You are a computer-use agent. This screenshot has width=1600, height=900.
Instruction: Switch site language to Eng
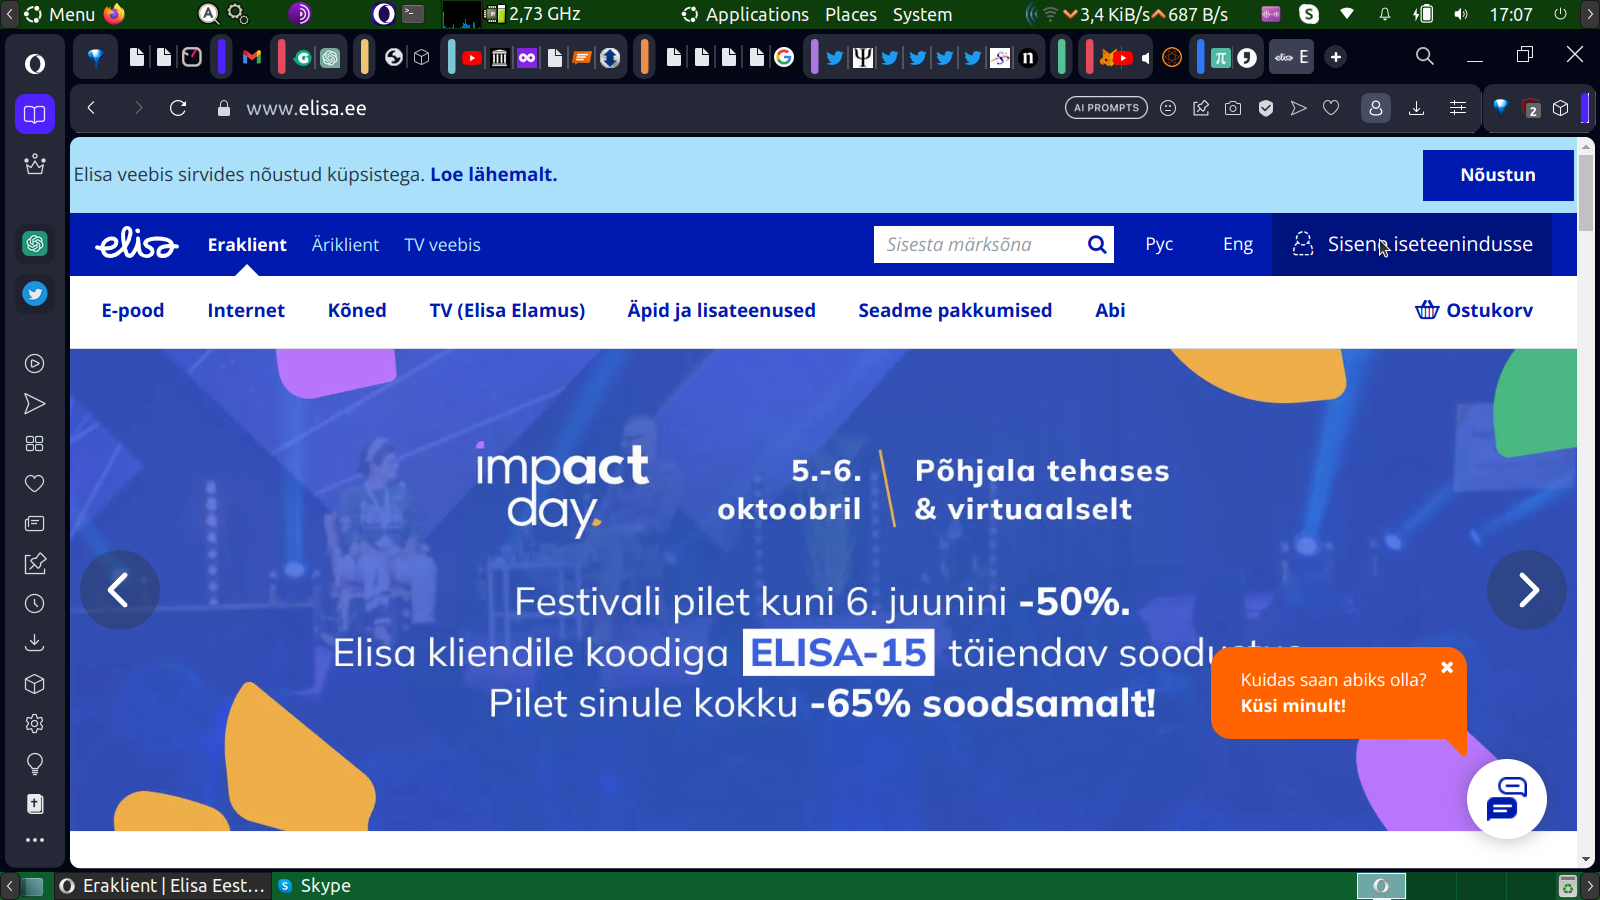[1238, 244]
